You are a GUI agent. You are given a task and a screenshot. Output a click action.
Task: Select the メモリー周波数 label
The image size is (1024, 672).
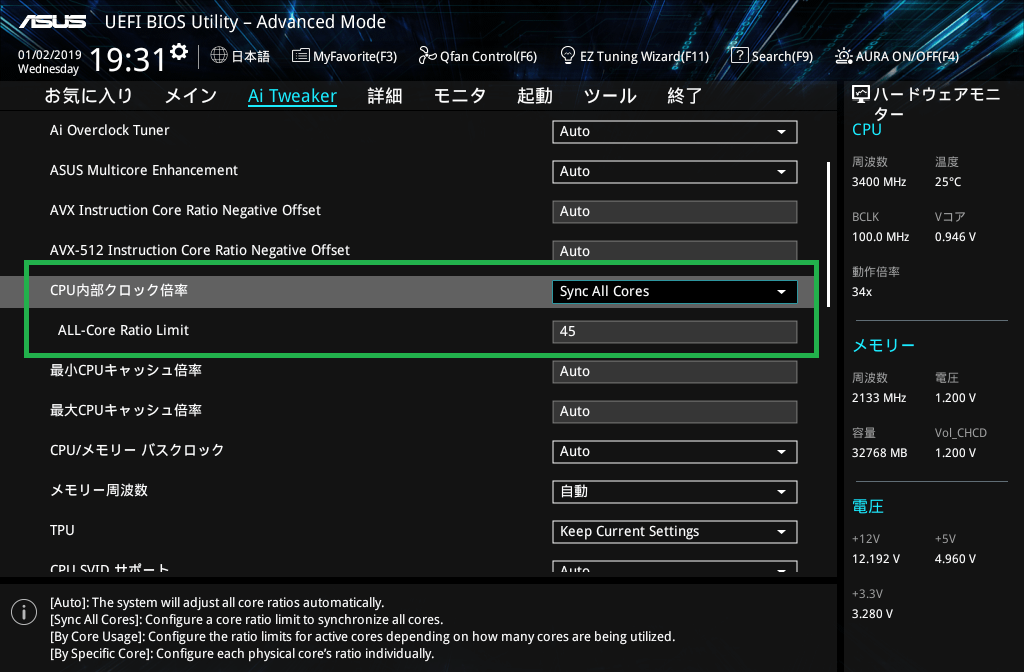pyautogui.click(x=99, y=490)
